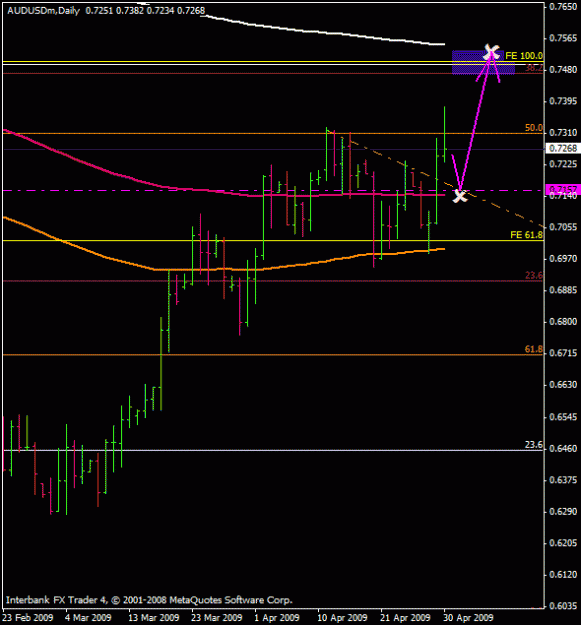Click the 30 Apr 2009 date label
Image resolution: width=581 pixels, height=625 pixels.
pos(468,617)
